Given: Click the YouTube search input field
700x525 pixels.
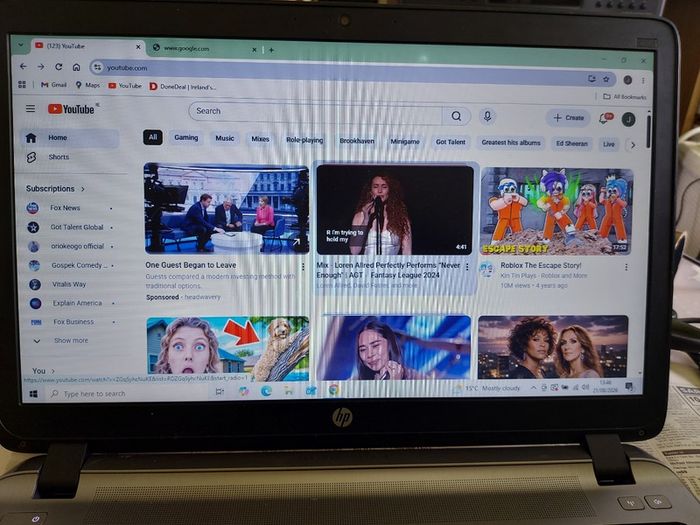Looking at the screenshot, I should [x=315, y=112].
